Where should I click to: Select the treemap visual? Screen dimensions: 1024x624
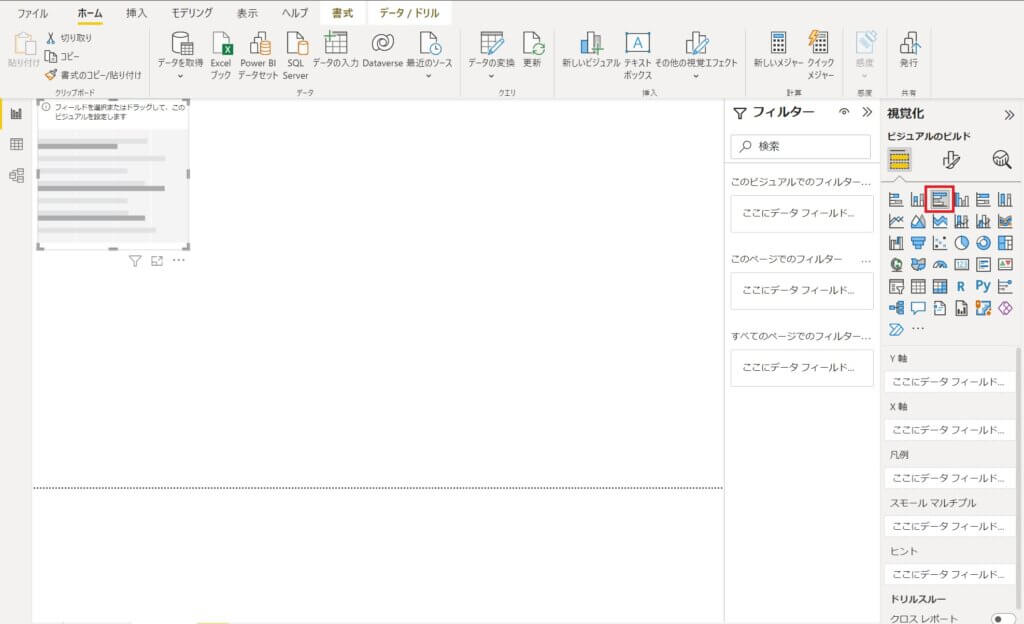pos(1005,243)
